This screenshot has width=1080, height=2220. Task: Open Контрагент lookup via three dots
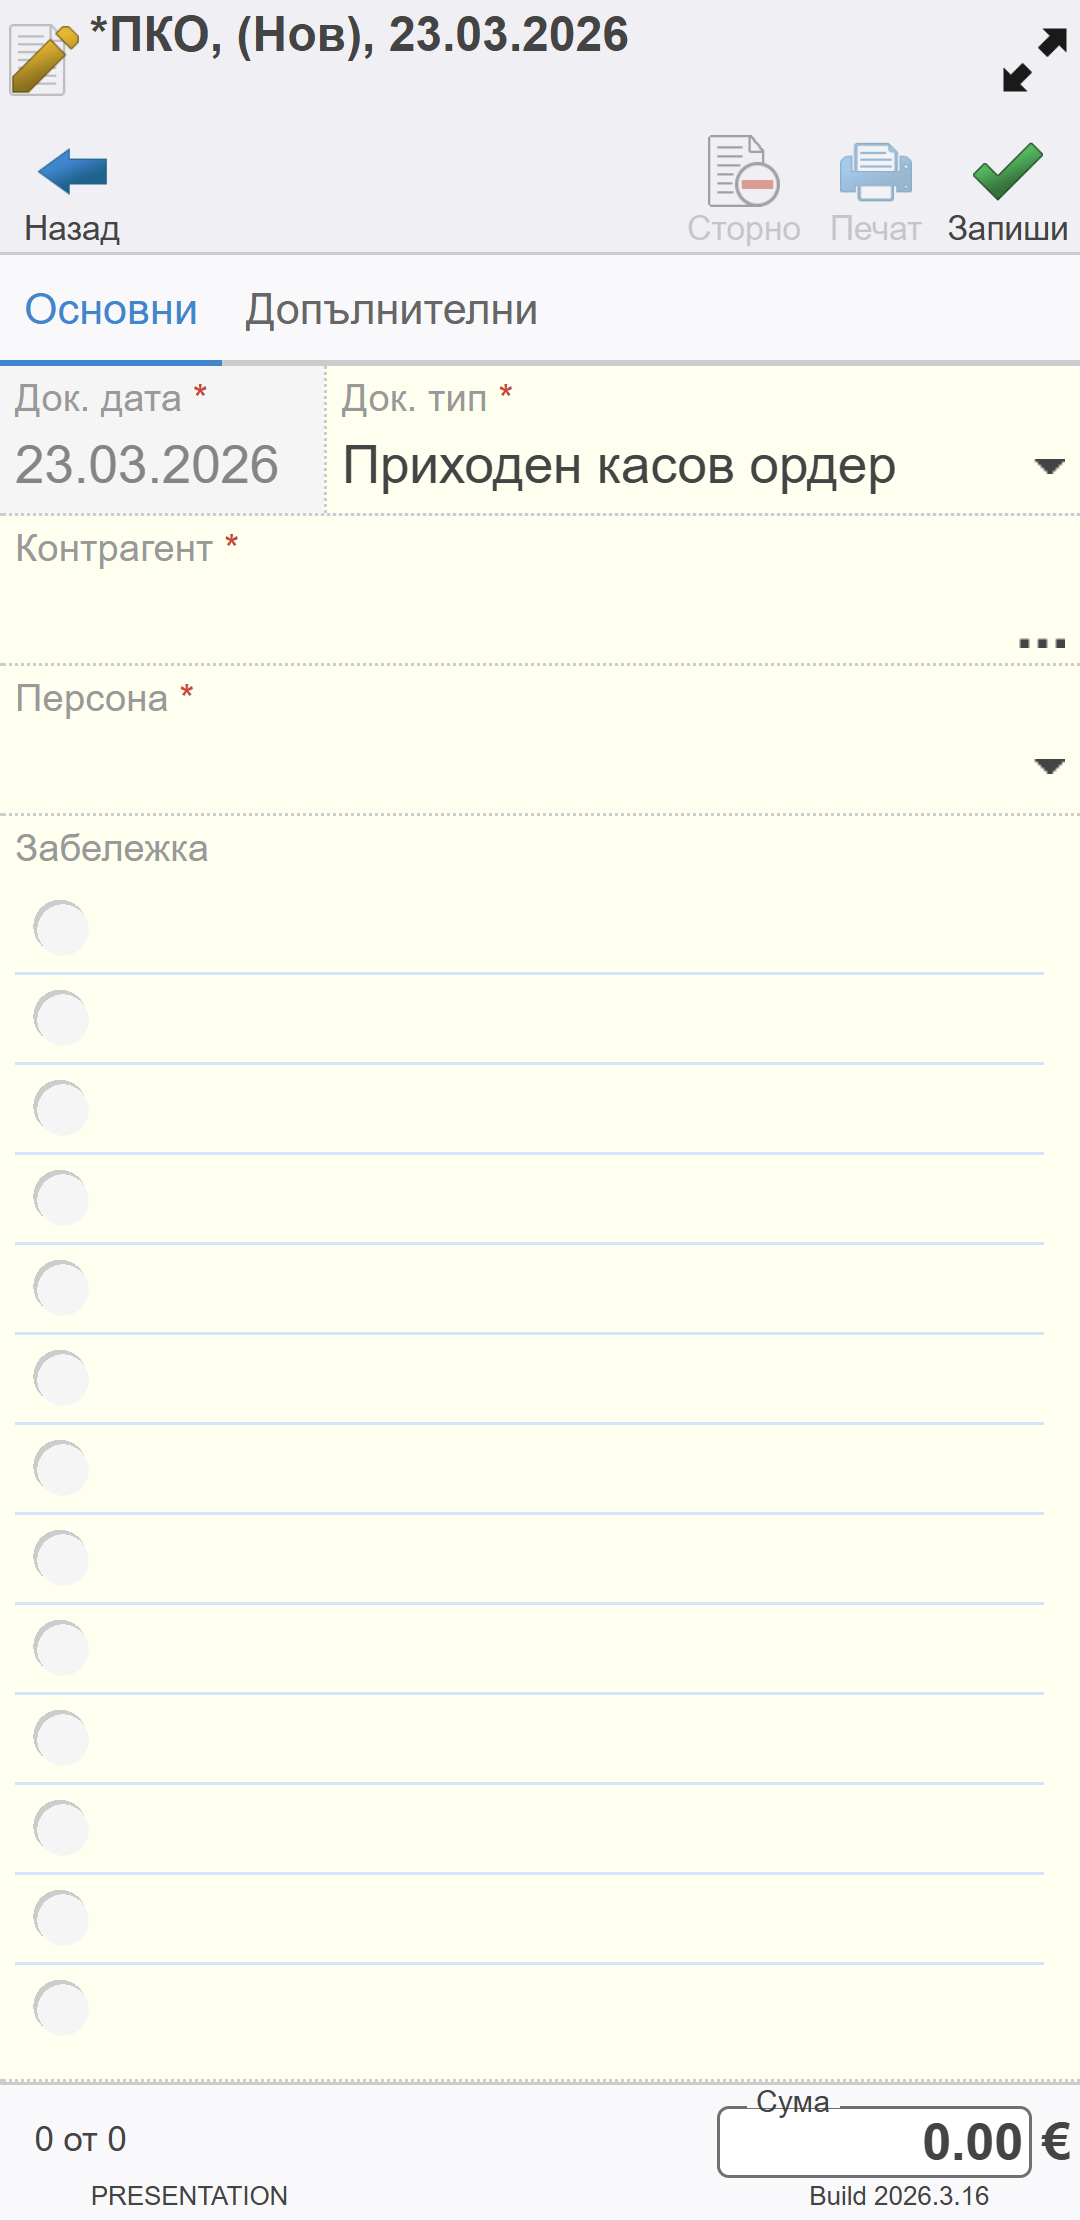pyautogui.click(x=1041, y=642)
